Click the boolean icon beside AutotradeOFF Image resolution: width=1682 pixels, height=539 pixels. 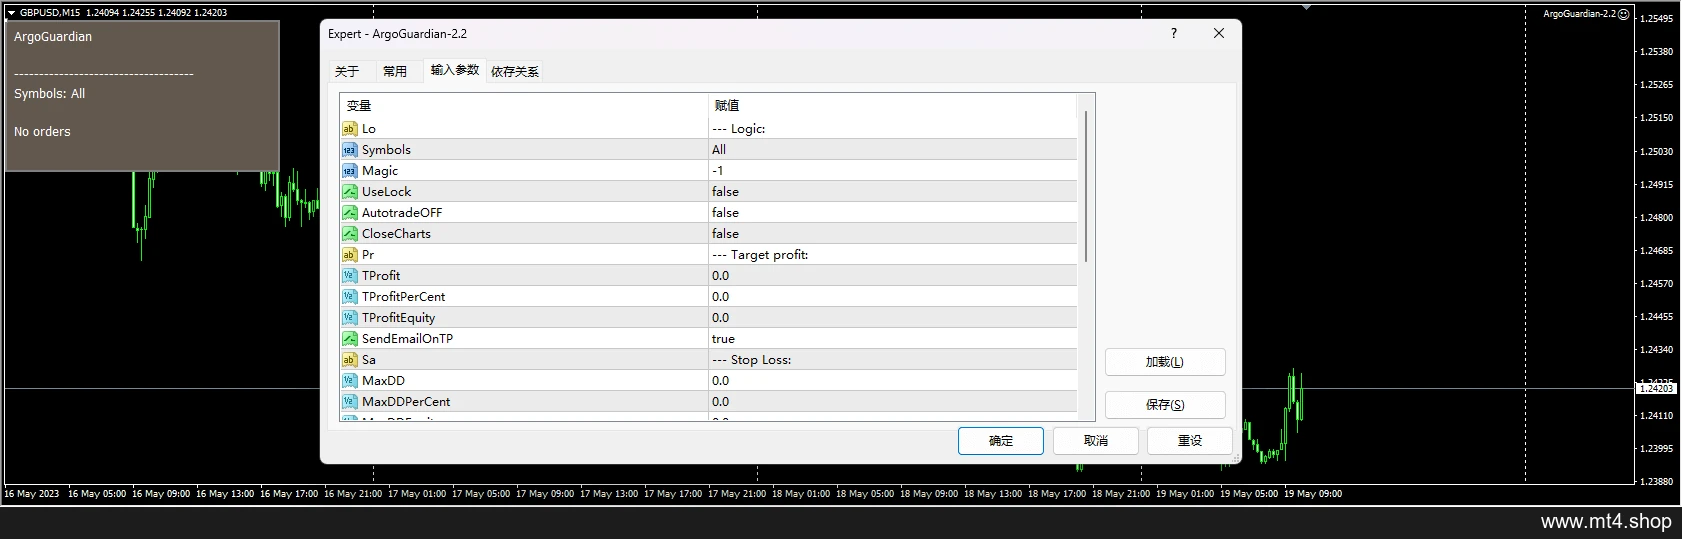coord(349,213)
